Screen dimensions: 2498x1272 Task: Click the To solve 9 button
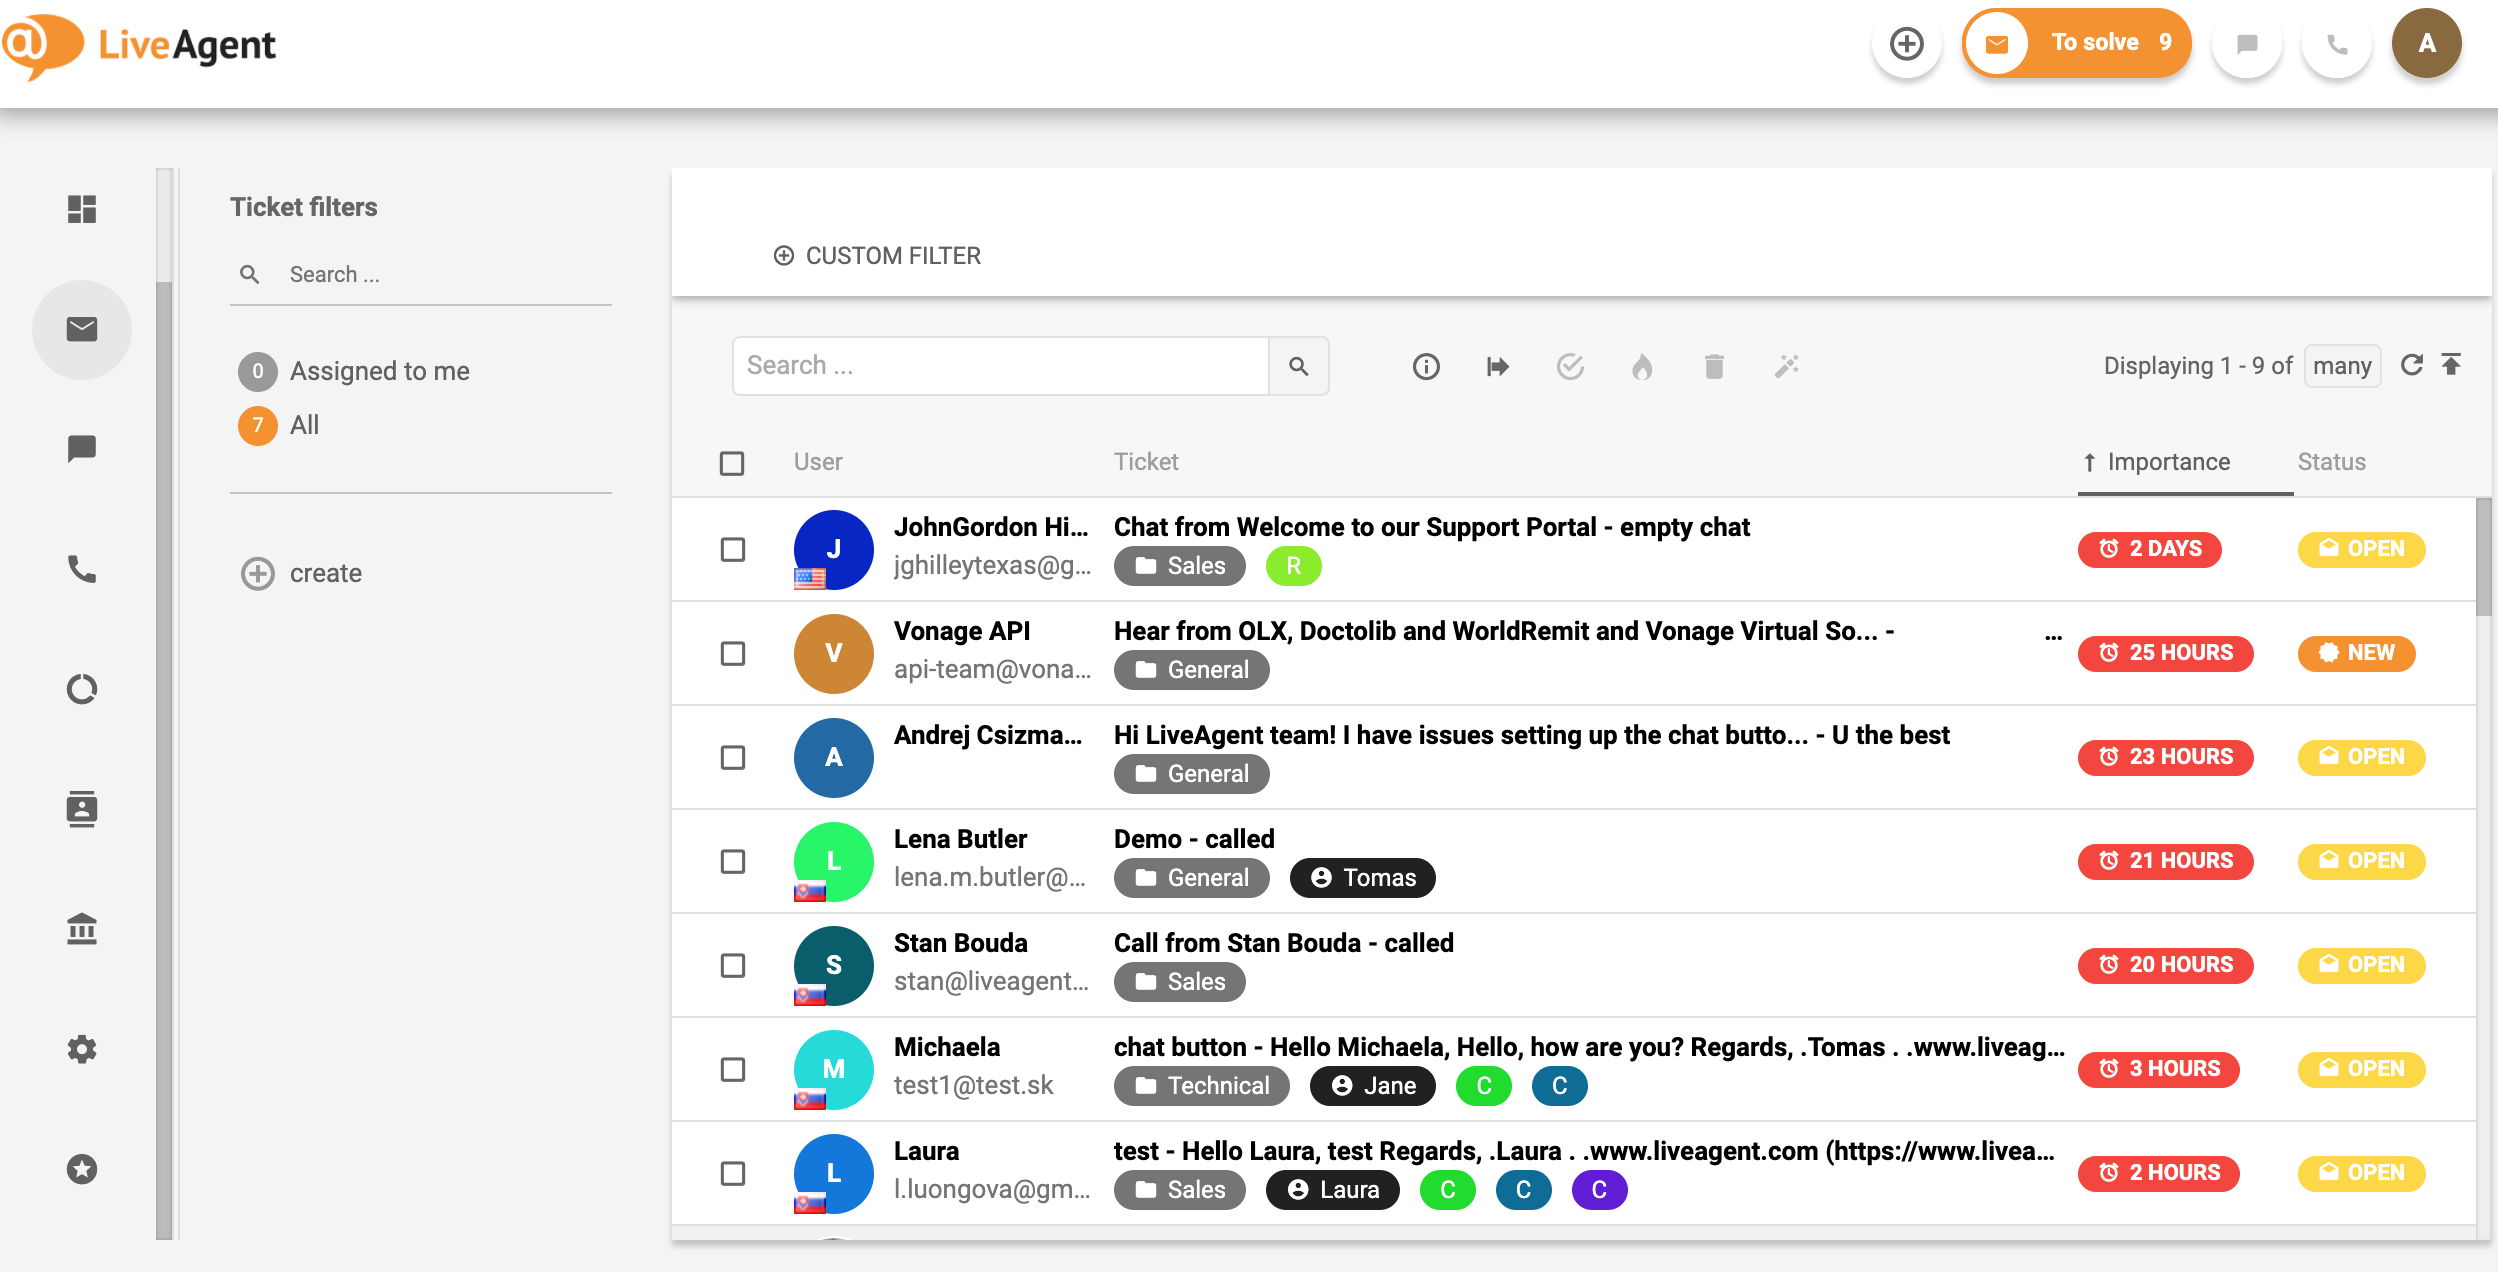click(2077, 43)
